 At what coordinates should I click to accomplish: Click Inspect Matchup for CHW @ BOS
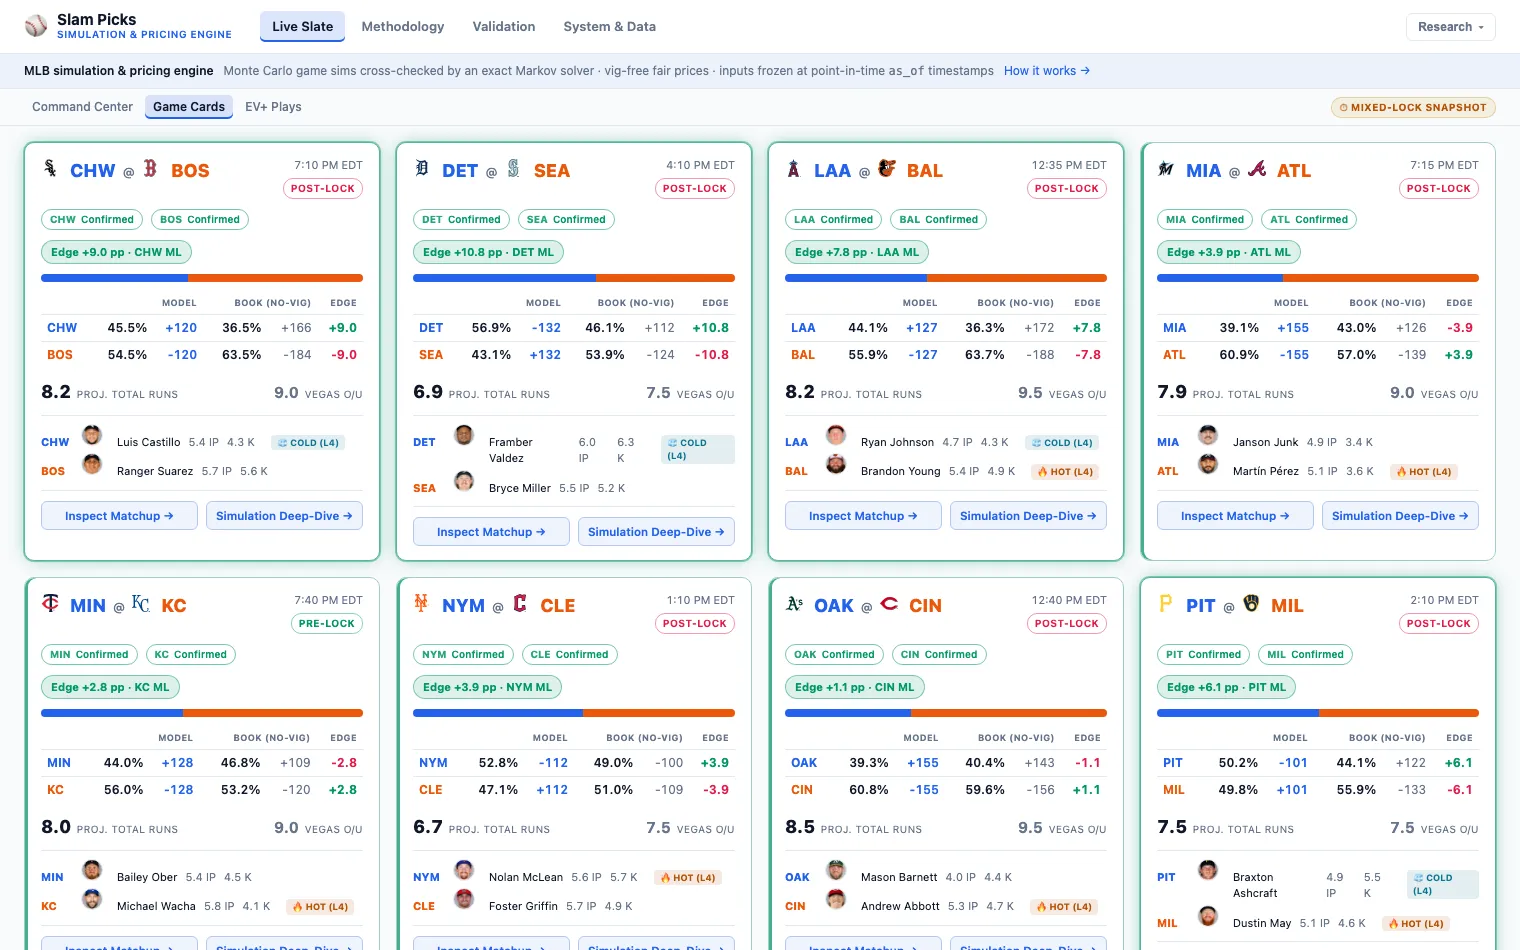click(119, 516)
